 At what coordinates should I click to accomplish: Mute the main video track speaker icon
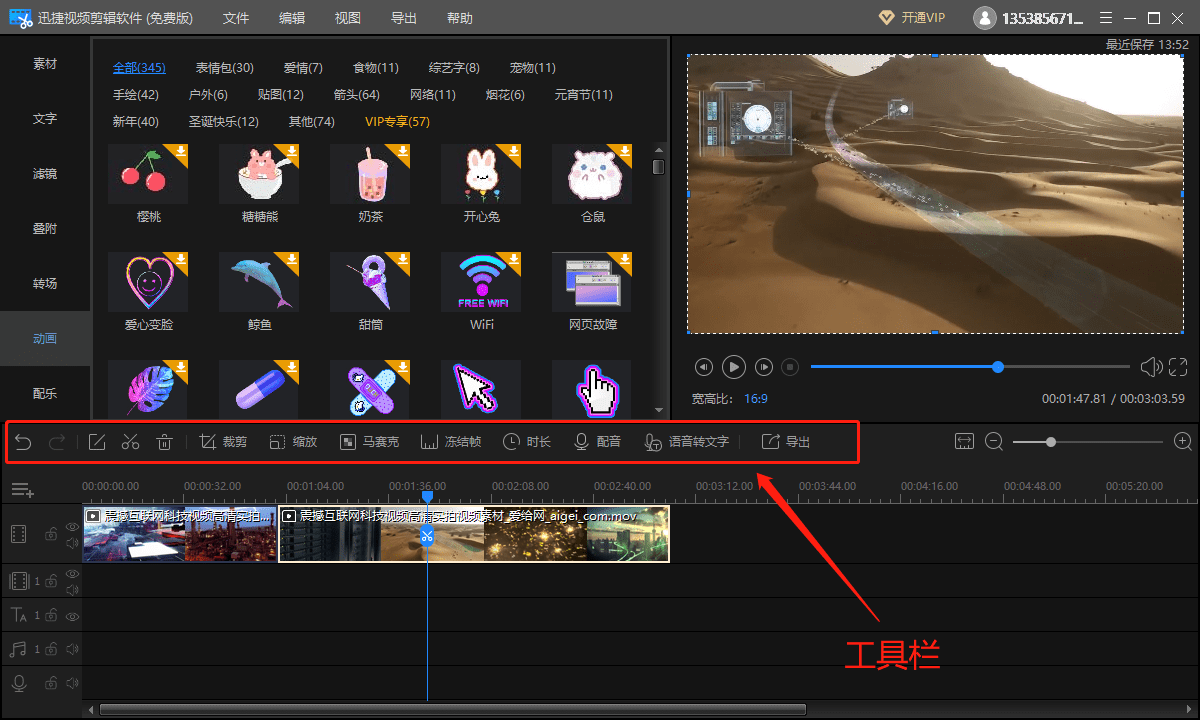pos(72,544)
